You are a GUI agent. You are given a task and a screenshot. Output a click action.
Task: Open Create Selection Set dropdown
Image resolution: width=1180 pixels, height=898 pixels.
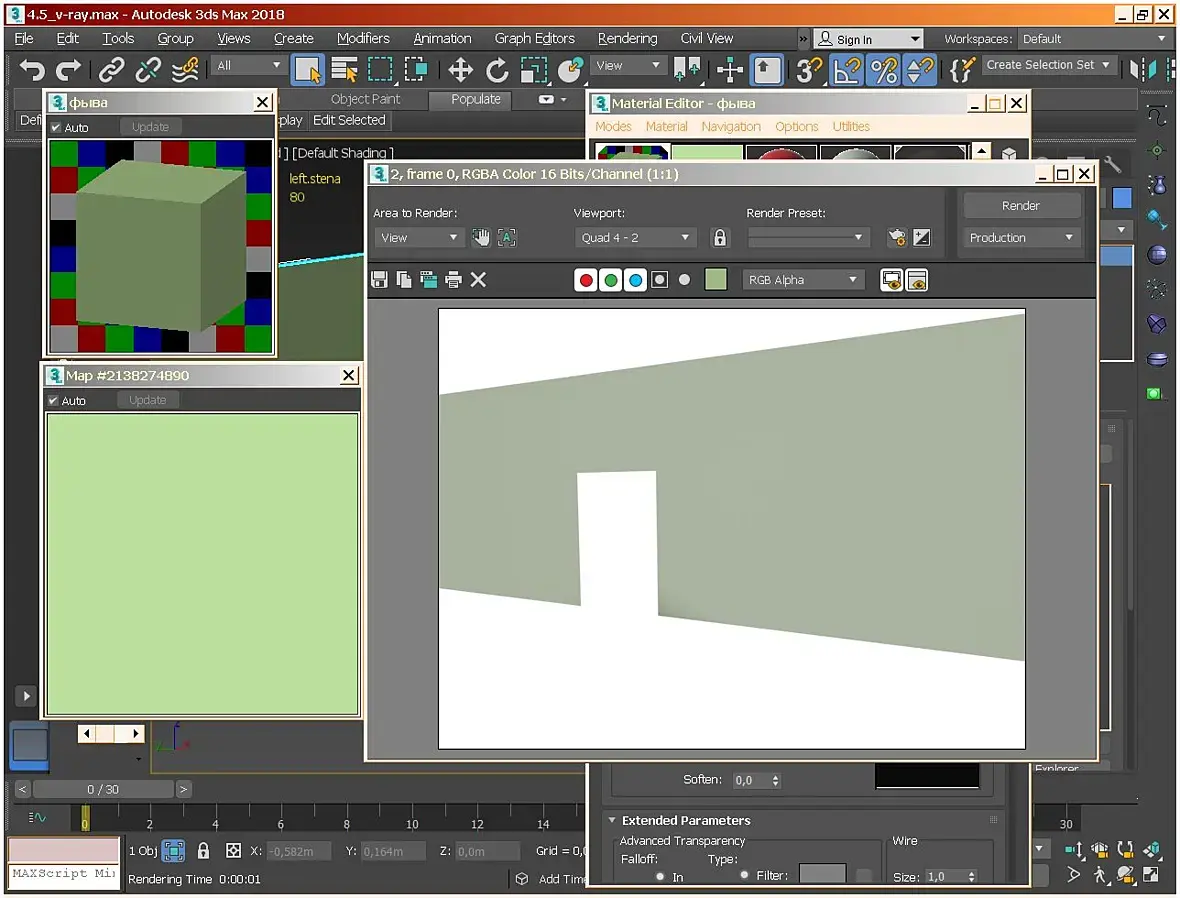tap(1048, 65)
